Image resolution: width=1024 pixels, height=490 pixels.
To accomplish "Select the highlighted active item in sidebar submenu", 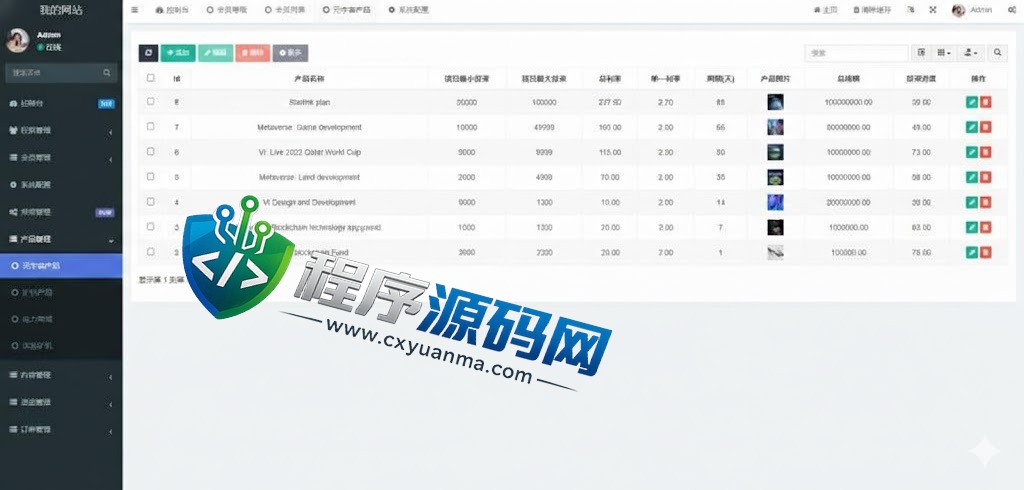I will 61,266.
